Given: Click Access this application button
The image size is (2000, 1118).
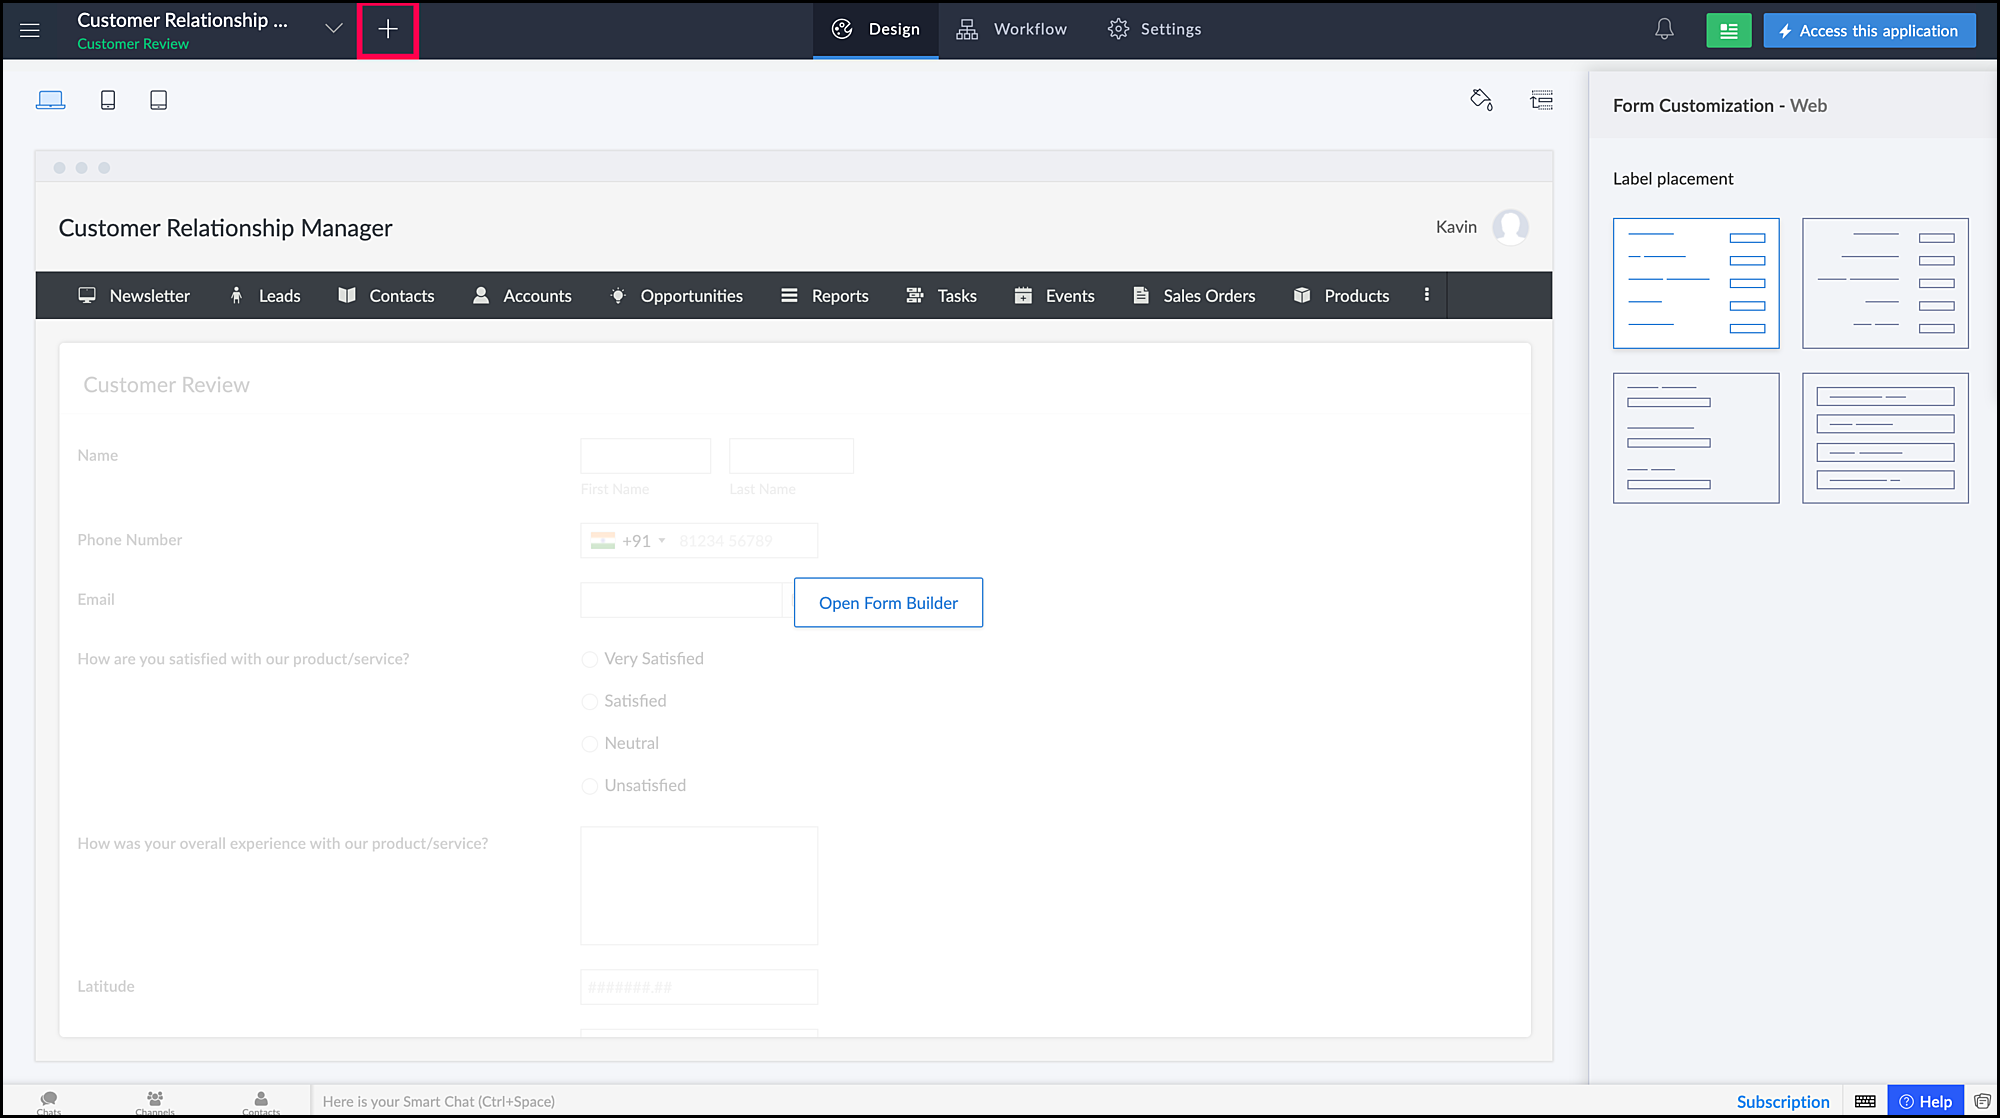Looking at the screenshot, I should pos(1869,30).
